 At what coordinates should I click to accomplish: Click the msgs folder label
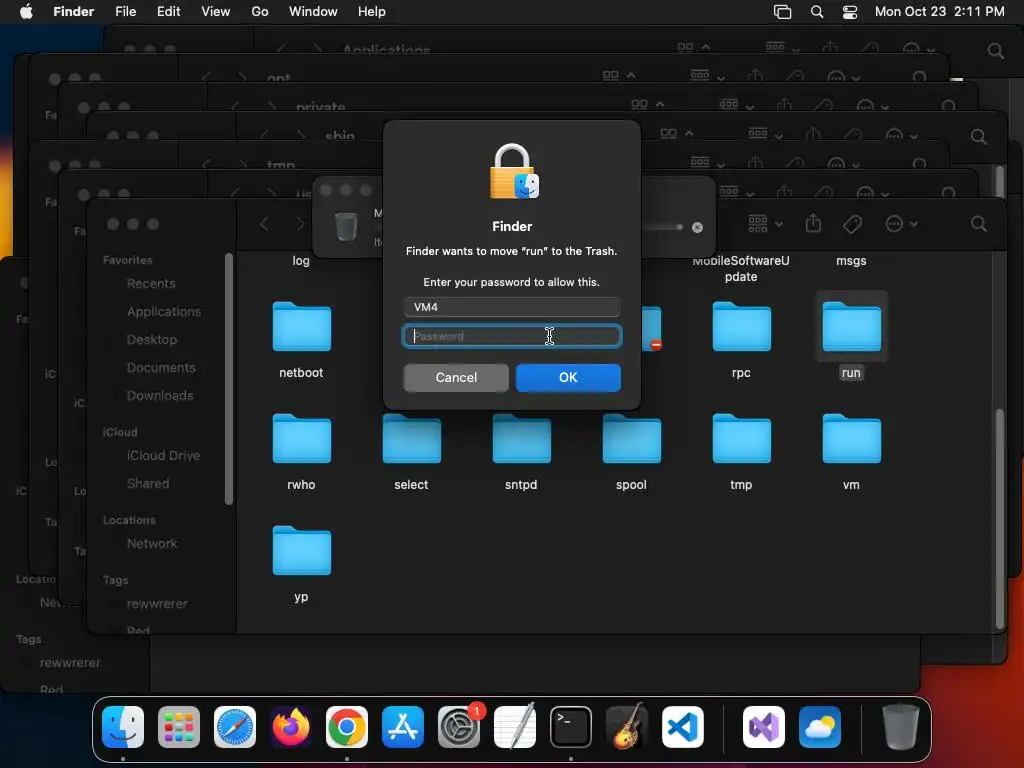pyautogui.click(x=851, y=261)
